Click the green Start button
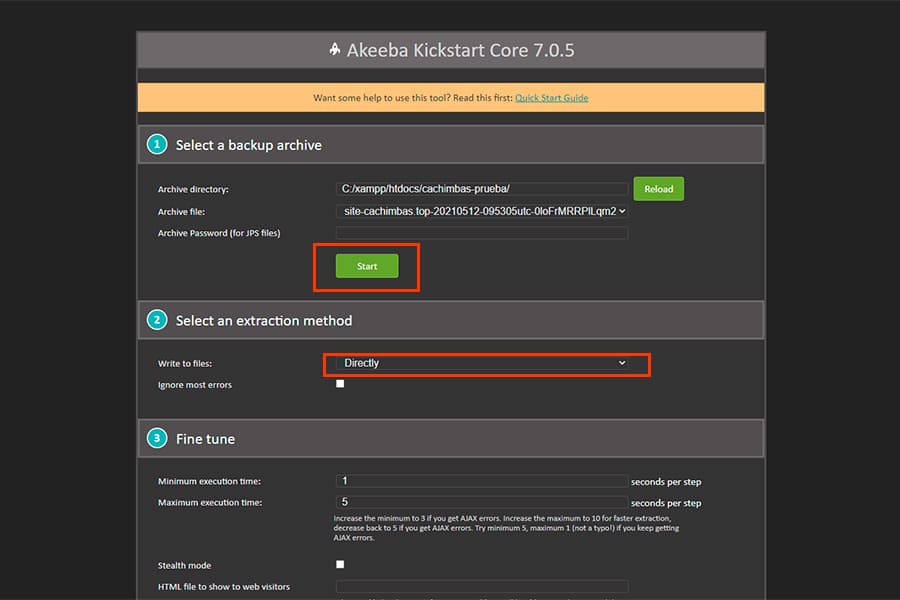The width and height of the screenshot is (900, 600). pos(367,266)
